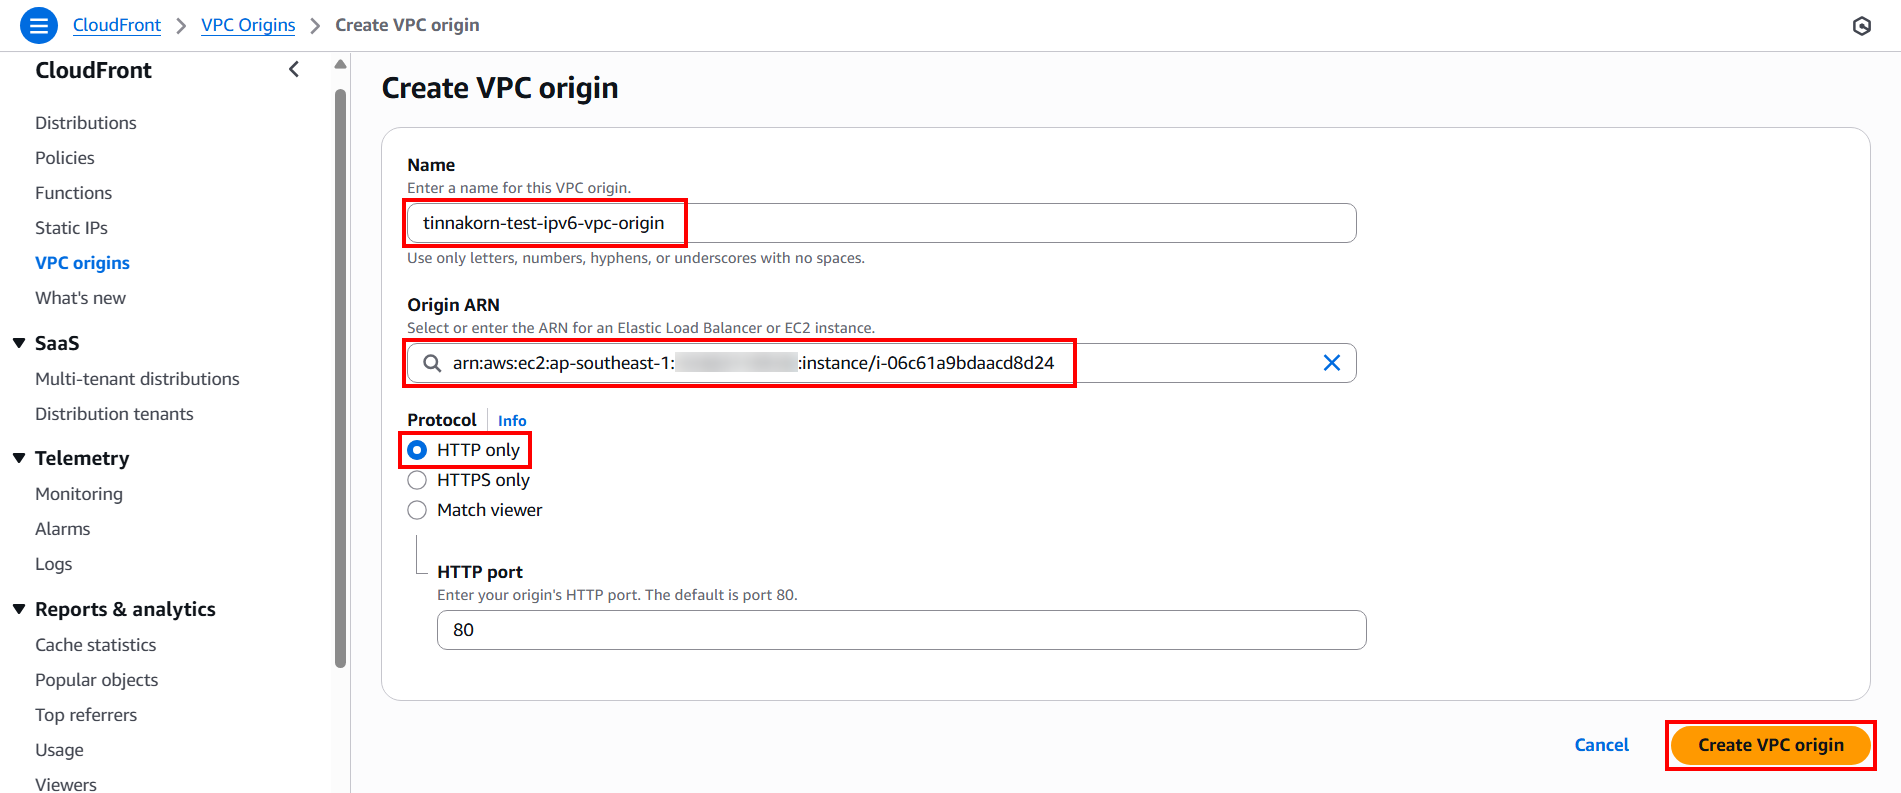Open Viewers report in sidebar
The height and width of the screenshot is (793, 1901).
tap(66, 784)
